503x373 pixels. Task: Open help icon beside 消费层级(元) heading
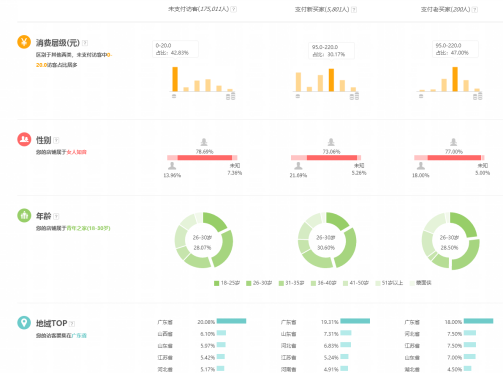point(85,43)
